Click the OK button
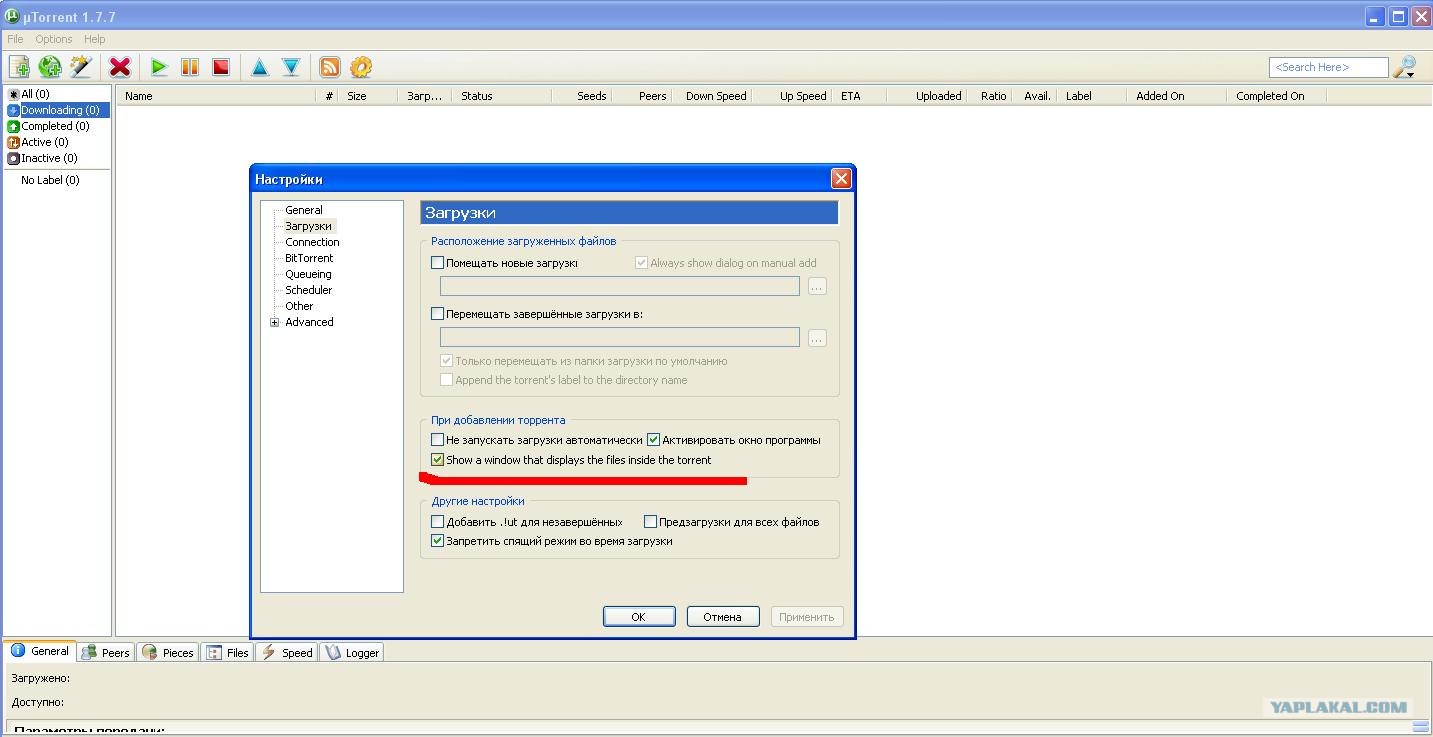The width and height of the screenshot is (1433, 737). (639, 617)
